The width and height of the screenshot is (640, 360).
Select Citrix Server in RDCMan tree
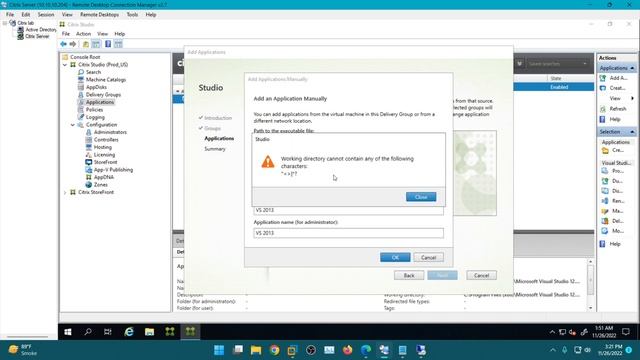coord(37,36)
